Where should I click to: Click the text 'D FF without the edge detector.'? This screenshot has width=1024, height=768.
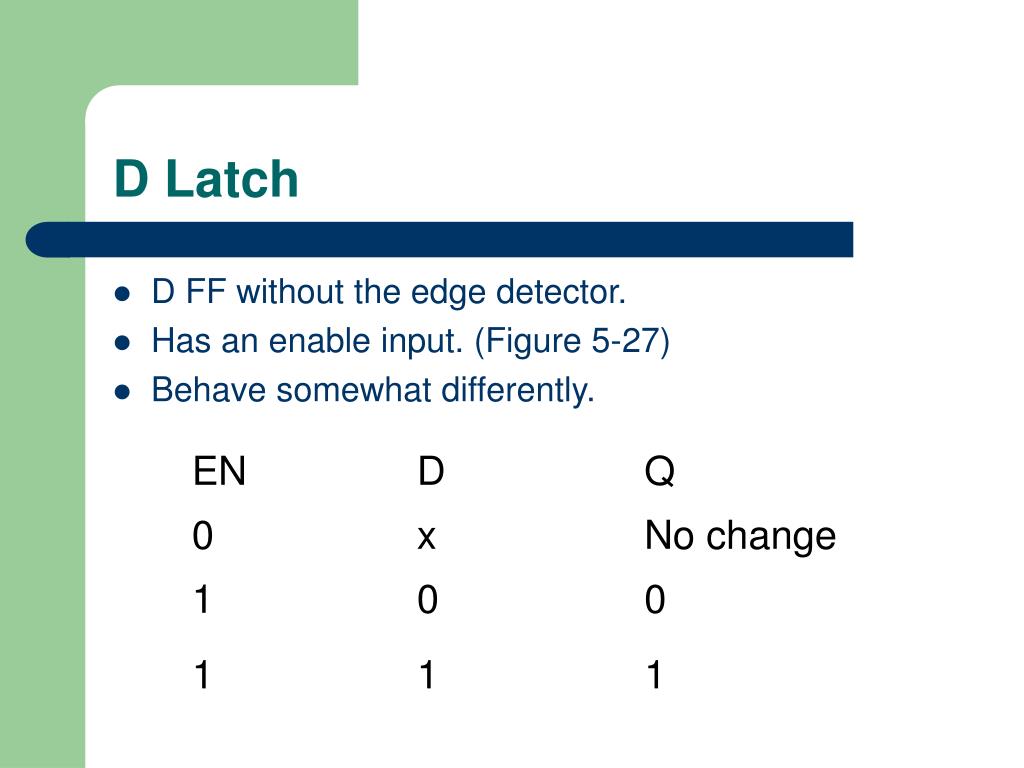tap(389, 292)
